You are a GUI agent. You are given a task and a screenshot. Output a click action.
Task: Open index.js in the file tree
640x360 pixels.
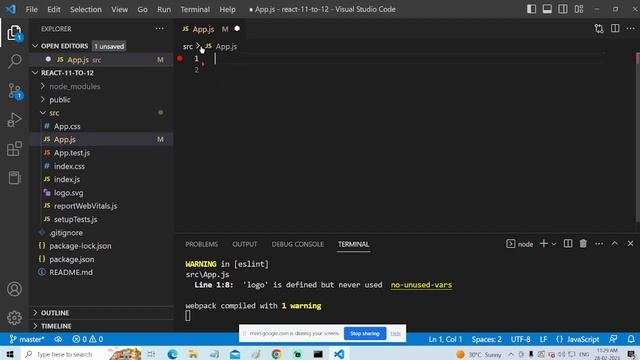click(67, 179)
